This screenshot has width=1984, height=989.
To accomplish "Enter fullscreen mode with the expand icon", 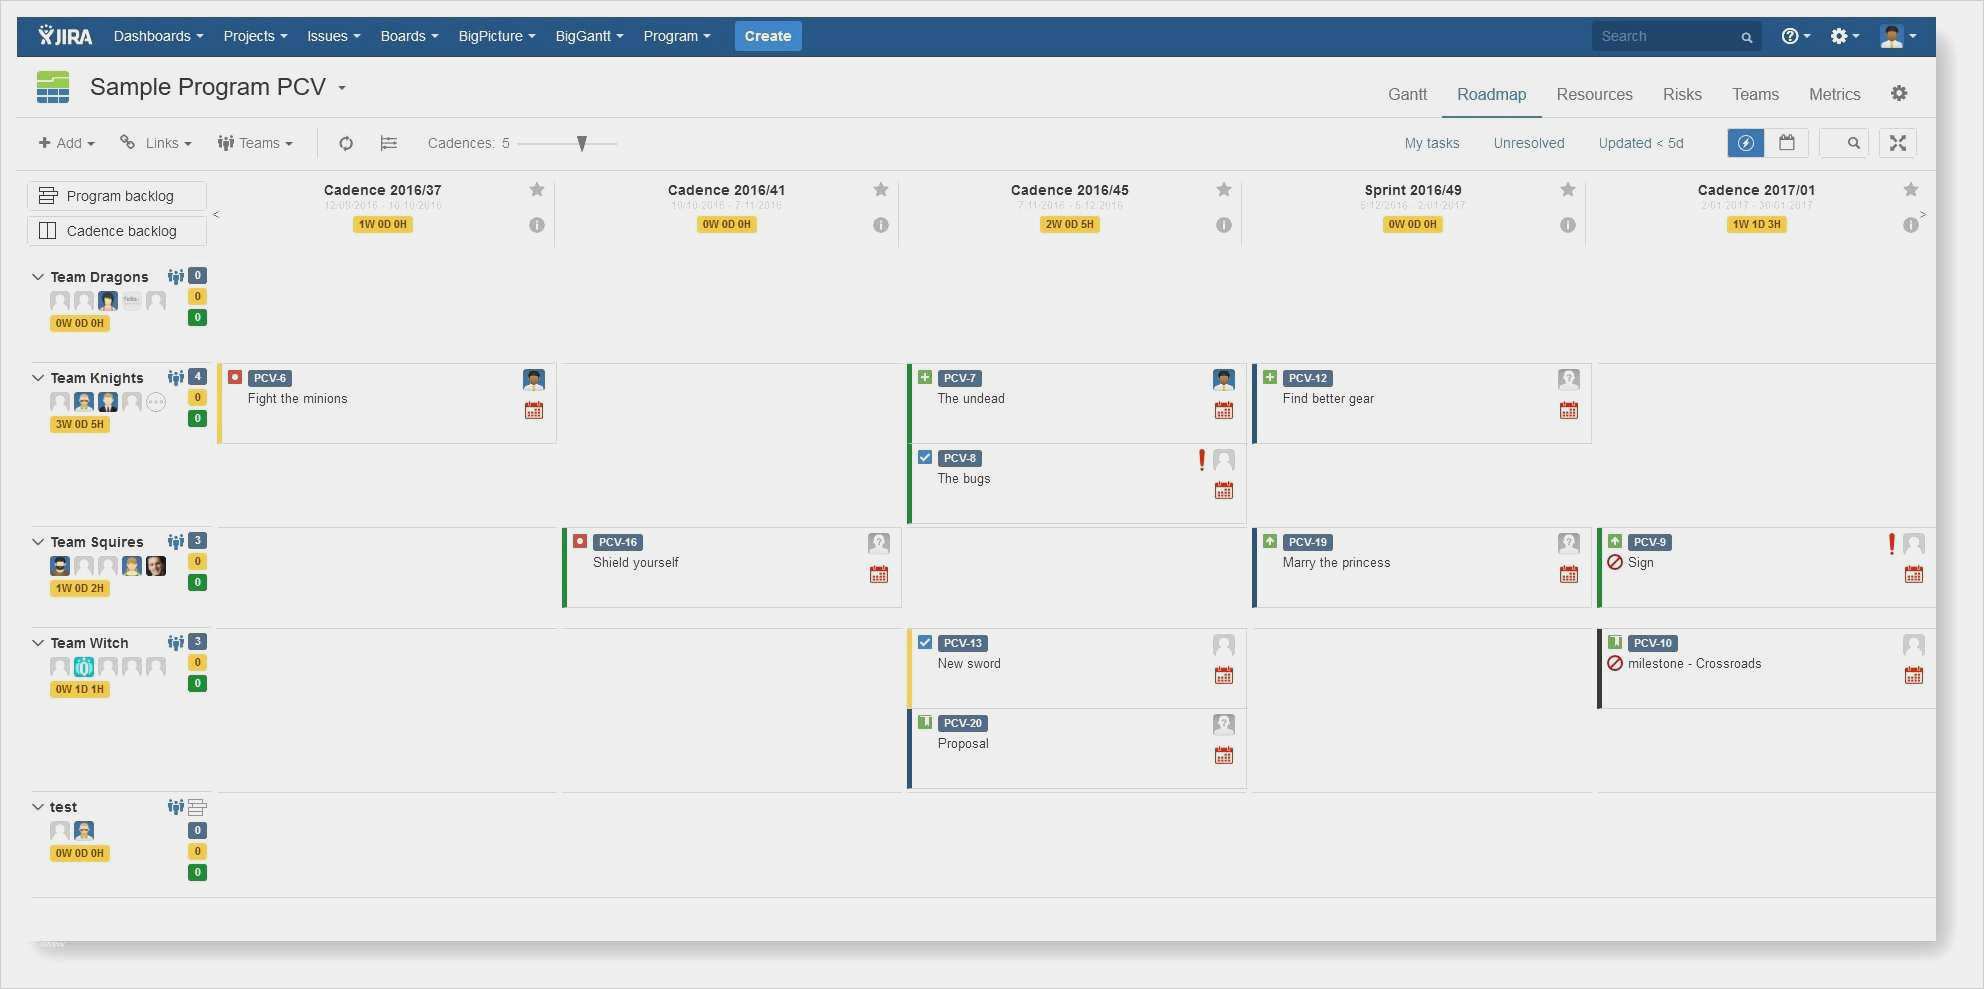I will (1897, 143).
